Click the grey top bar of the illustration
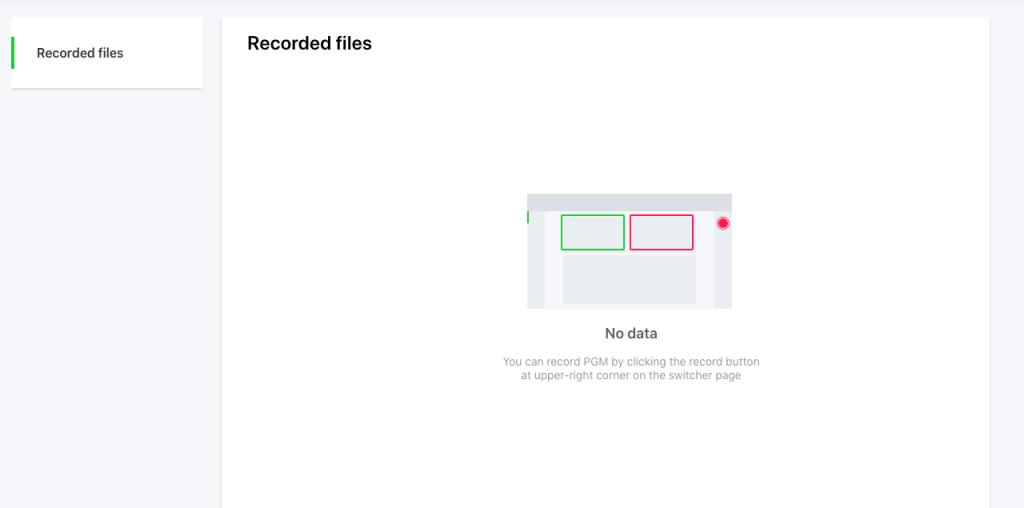Image resolution: width=1024 pixels, height=508 pixels. pyautogui.click(x=629, y=202)
